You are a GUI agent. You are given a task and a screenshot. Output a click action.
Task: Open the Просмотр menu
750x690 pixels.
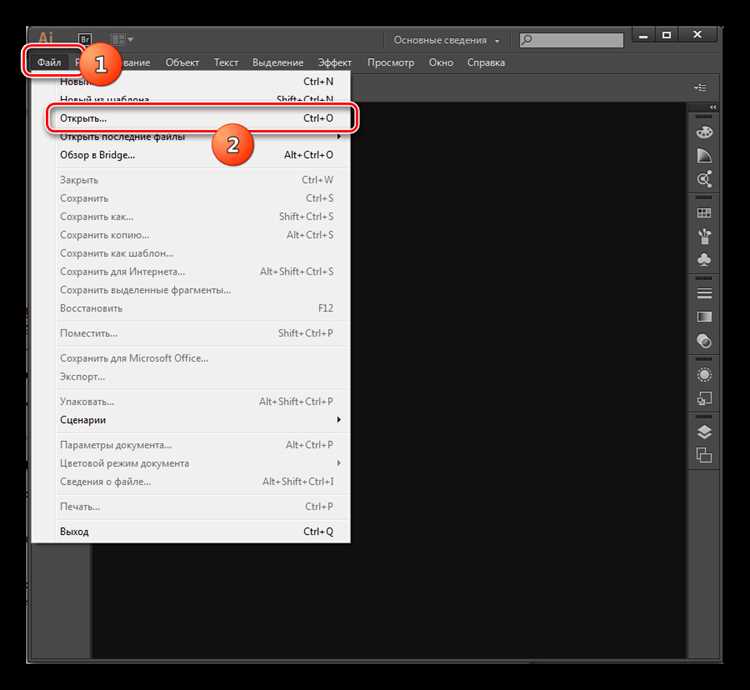(x=391, y=63)
